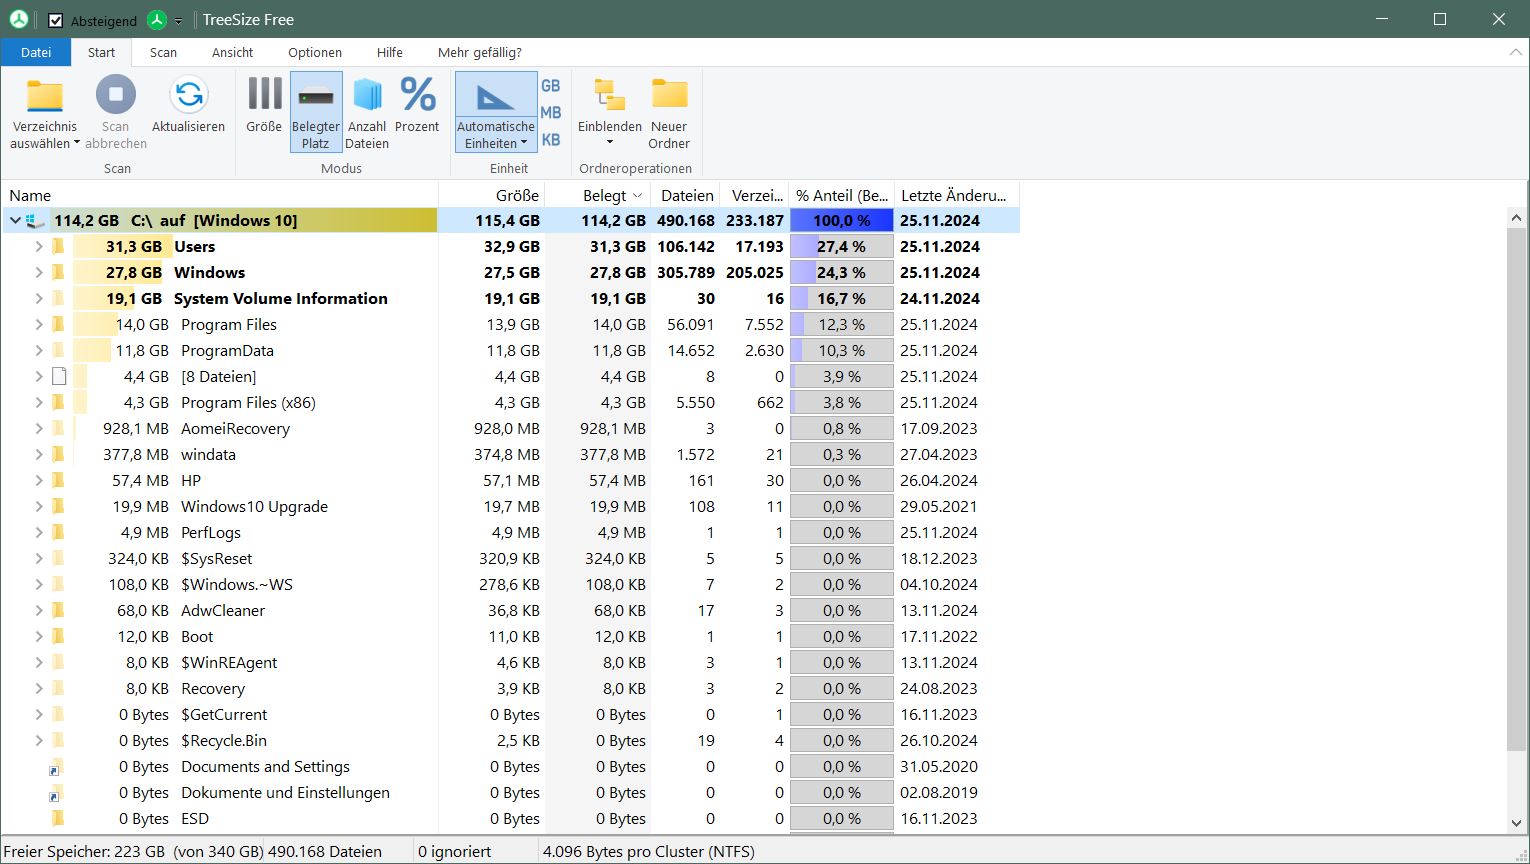Choose Automatische Einheiten unit icon
Viewport: 1530px width, 864px height.
pos(496,96)
